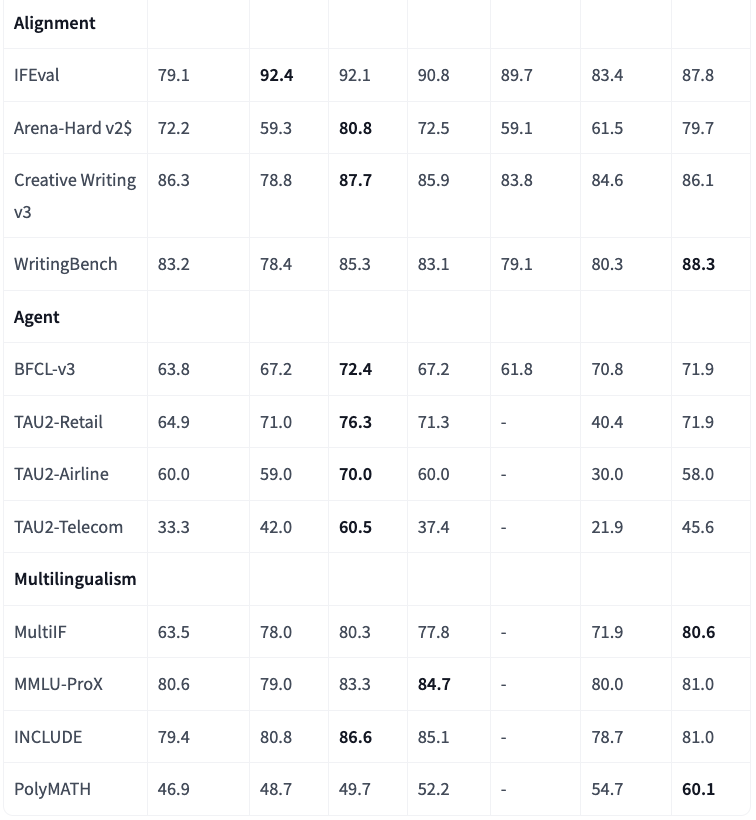Select the Creative Writing v3 row label

(x=75, y=196)
